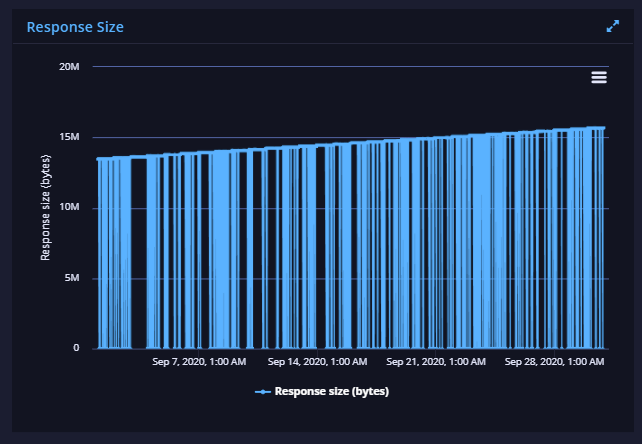Image resolution: width=642 pixels, height=444 pixels.
Task: Click the 20M y-axis value
Action: coord(69,67)
